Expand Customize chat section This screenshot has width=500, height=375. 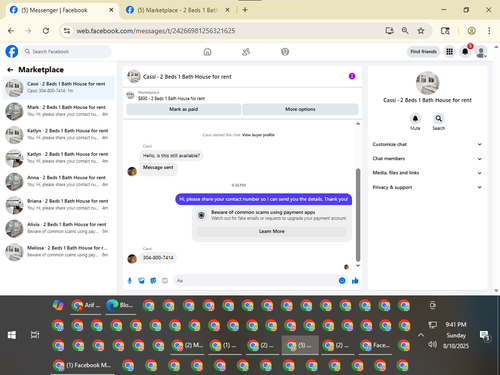pyautogui.click(x=427, y=144)
